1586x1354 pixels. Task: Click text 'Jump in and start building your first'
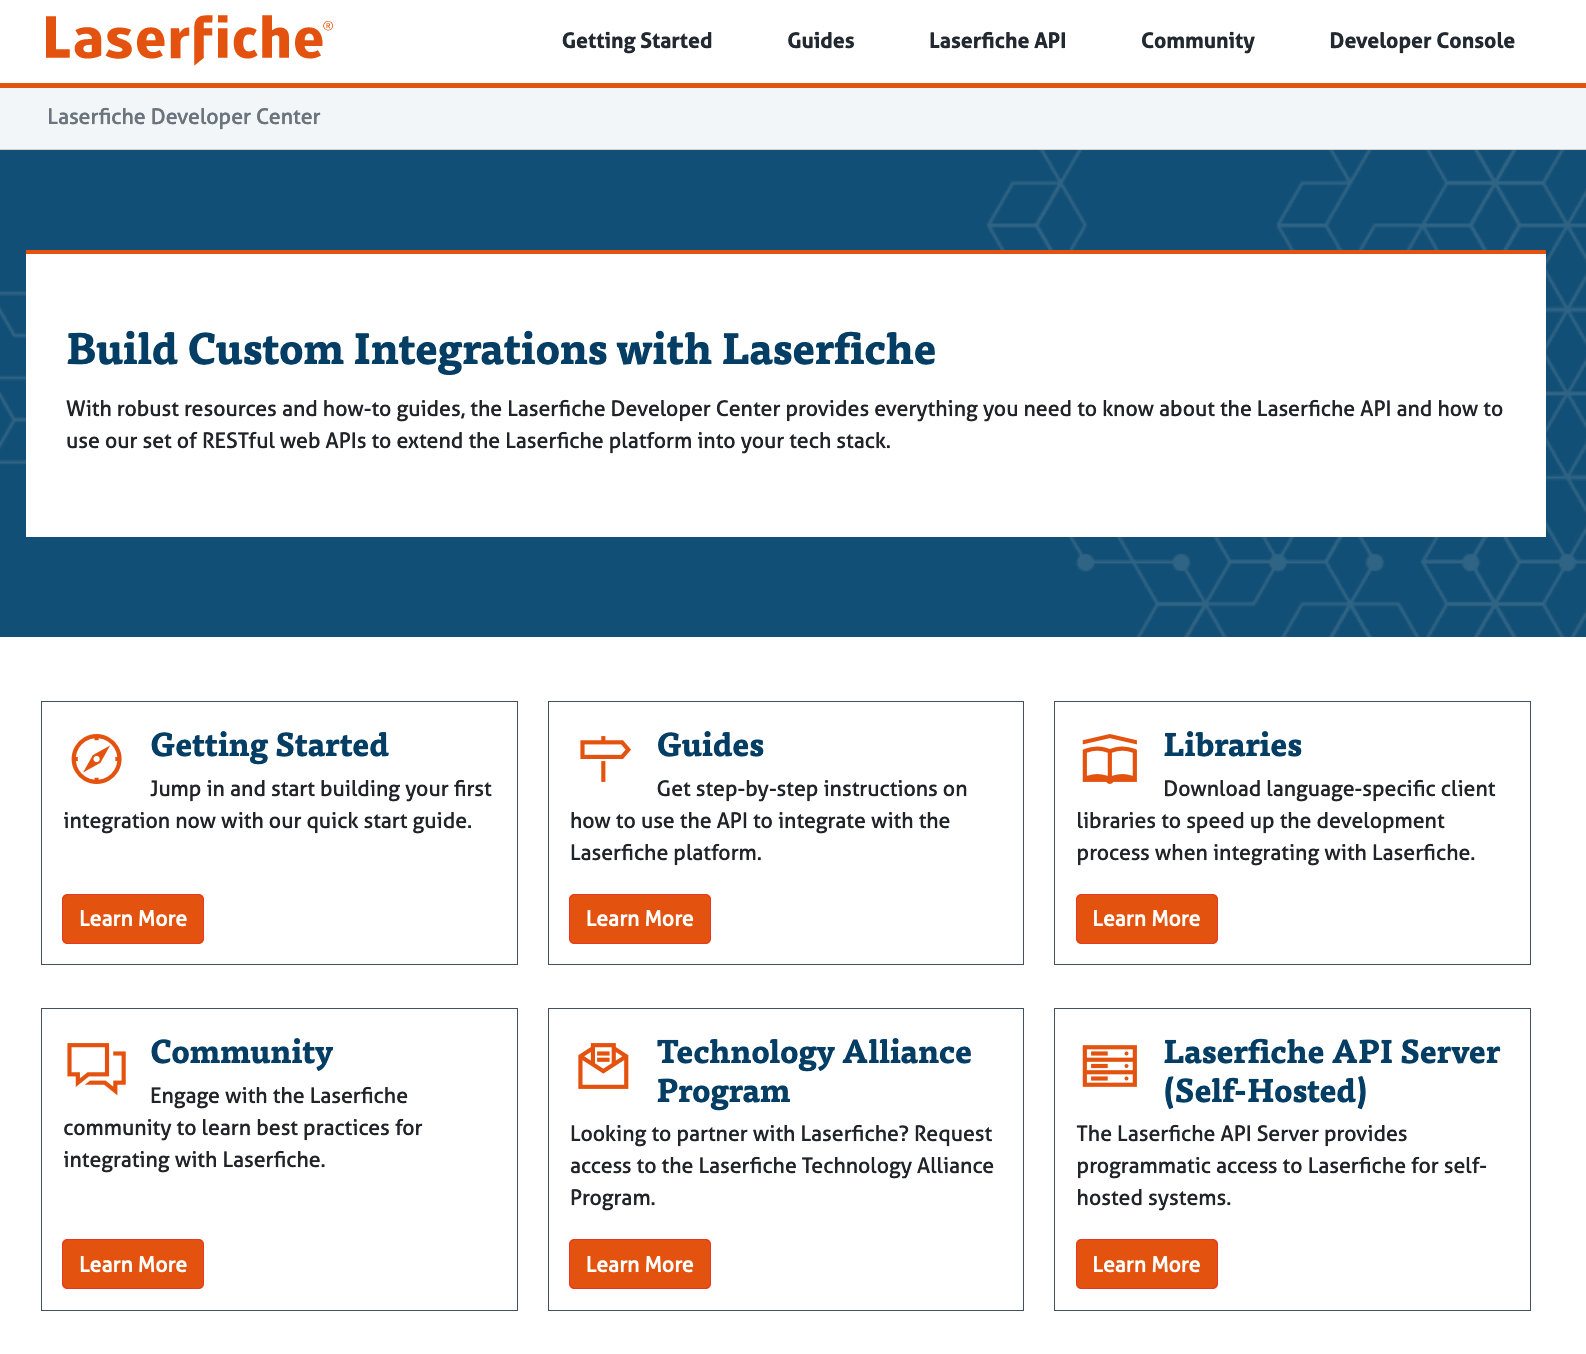point(321,789)
